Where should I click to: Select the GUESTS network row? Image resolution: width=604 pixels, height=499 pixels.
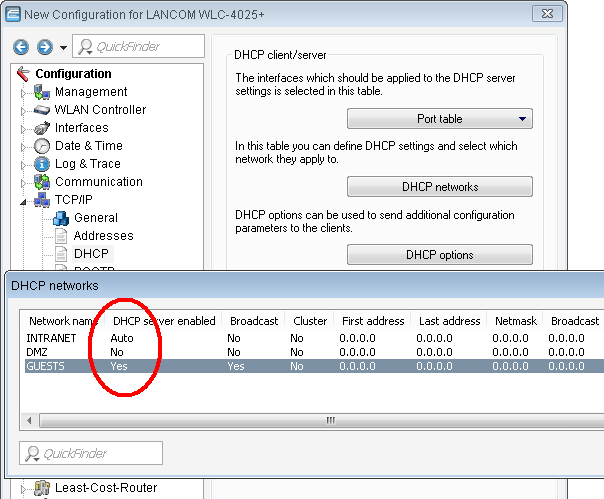pyautogui.click(x=300, y=367)
